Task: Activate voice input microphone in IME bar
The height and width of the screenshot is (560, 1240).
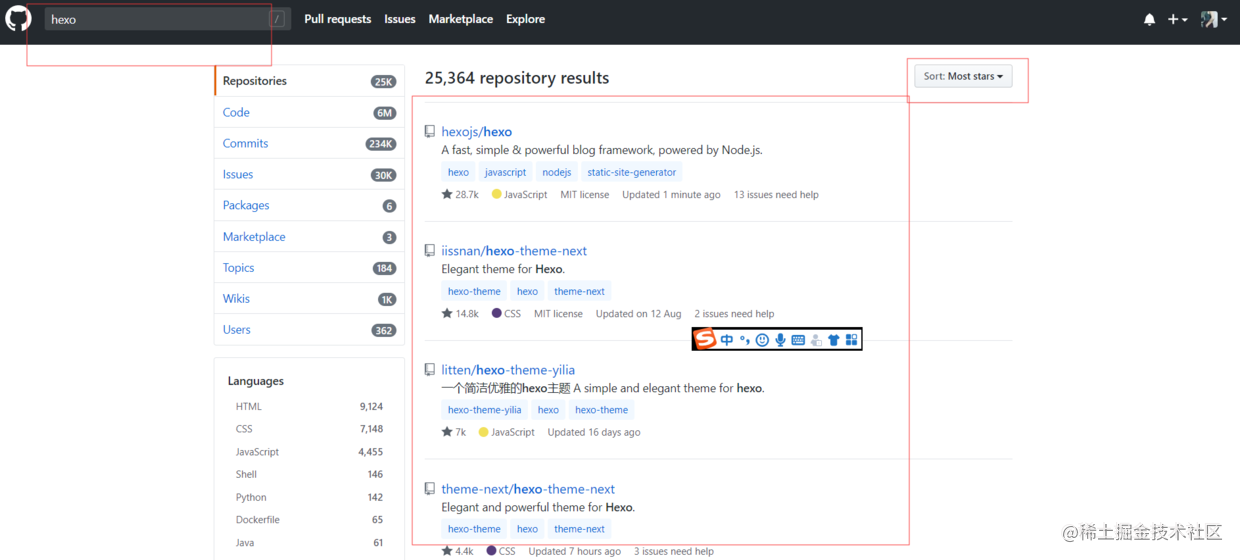Action: coord(780,340)
